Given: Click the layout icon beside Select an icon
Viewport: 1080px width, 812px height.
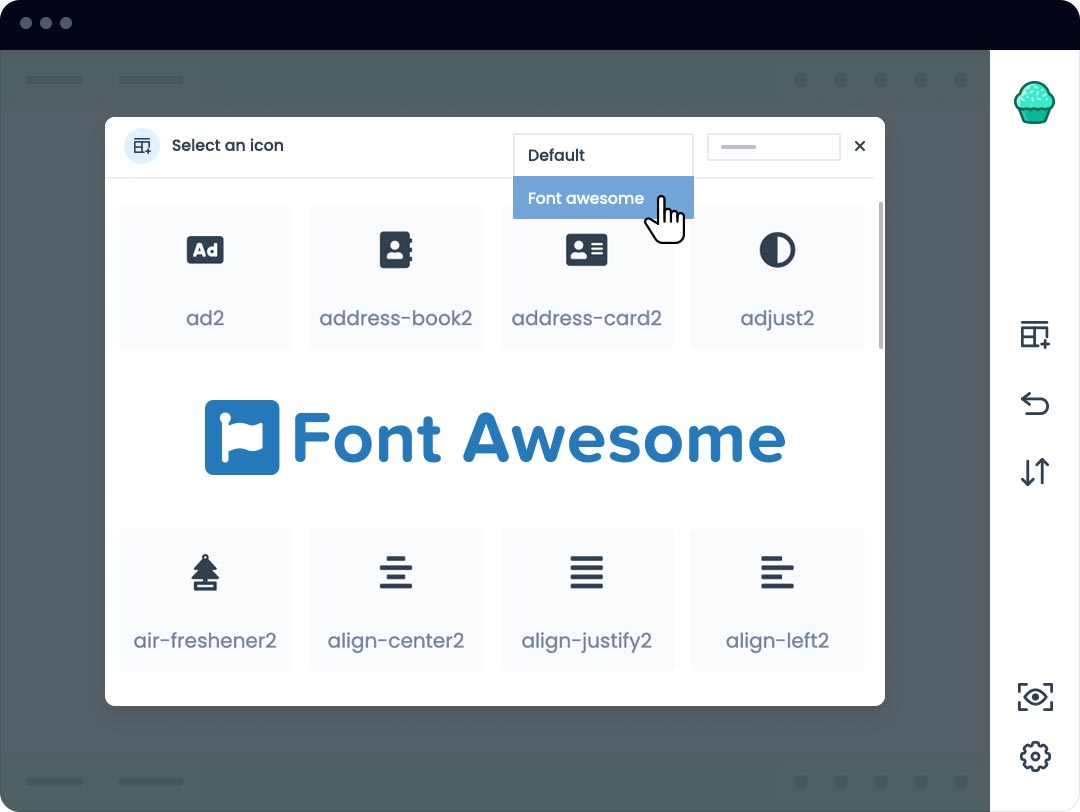Looking at the screenshot, I should 142,146.
